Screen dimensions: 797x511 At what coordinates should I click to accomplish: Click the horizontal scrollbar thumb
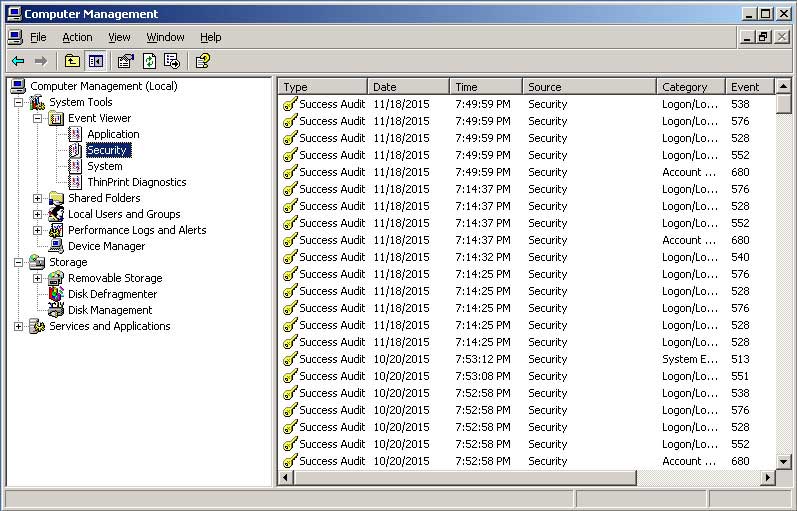pyautogui.click(x=464, y=477)
